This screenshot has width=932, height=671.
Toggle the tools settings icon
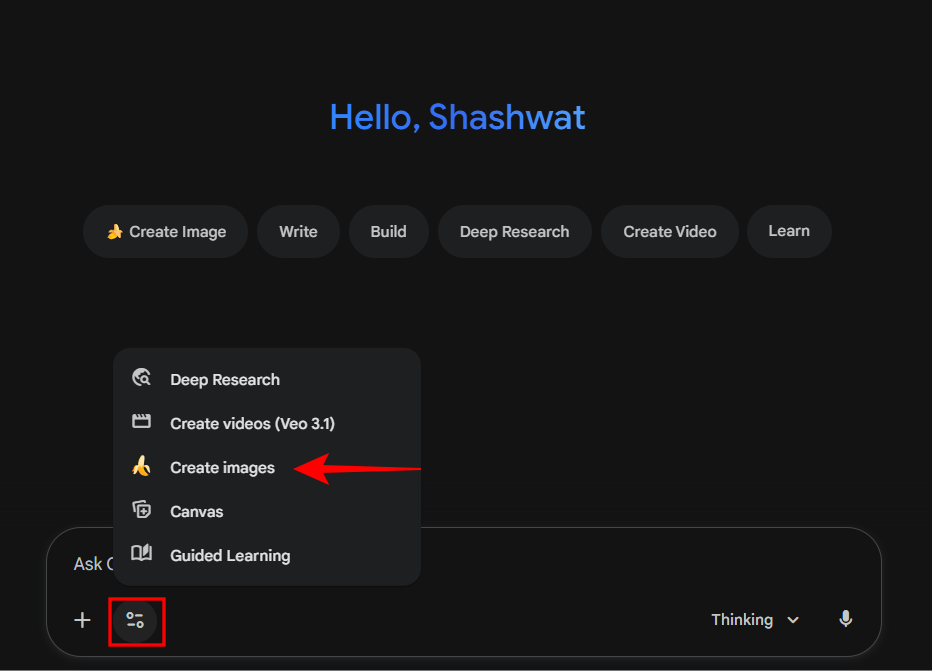point(135,620)
